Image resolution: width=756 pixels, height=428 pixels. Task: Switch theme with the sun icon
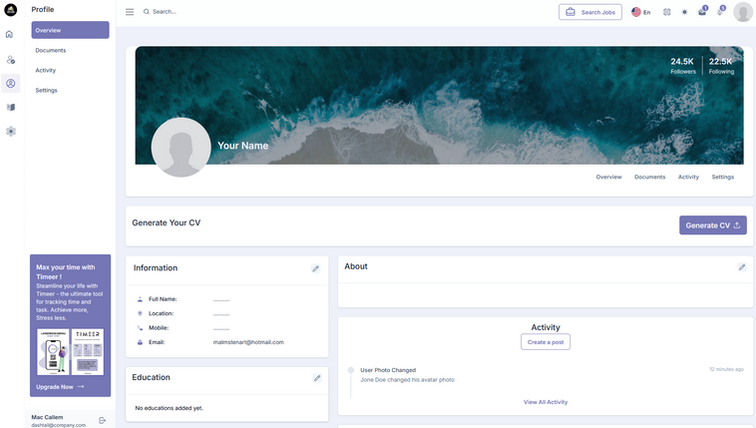coord(684,12)
